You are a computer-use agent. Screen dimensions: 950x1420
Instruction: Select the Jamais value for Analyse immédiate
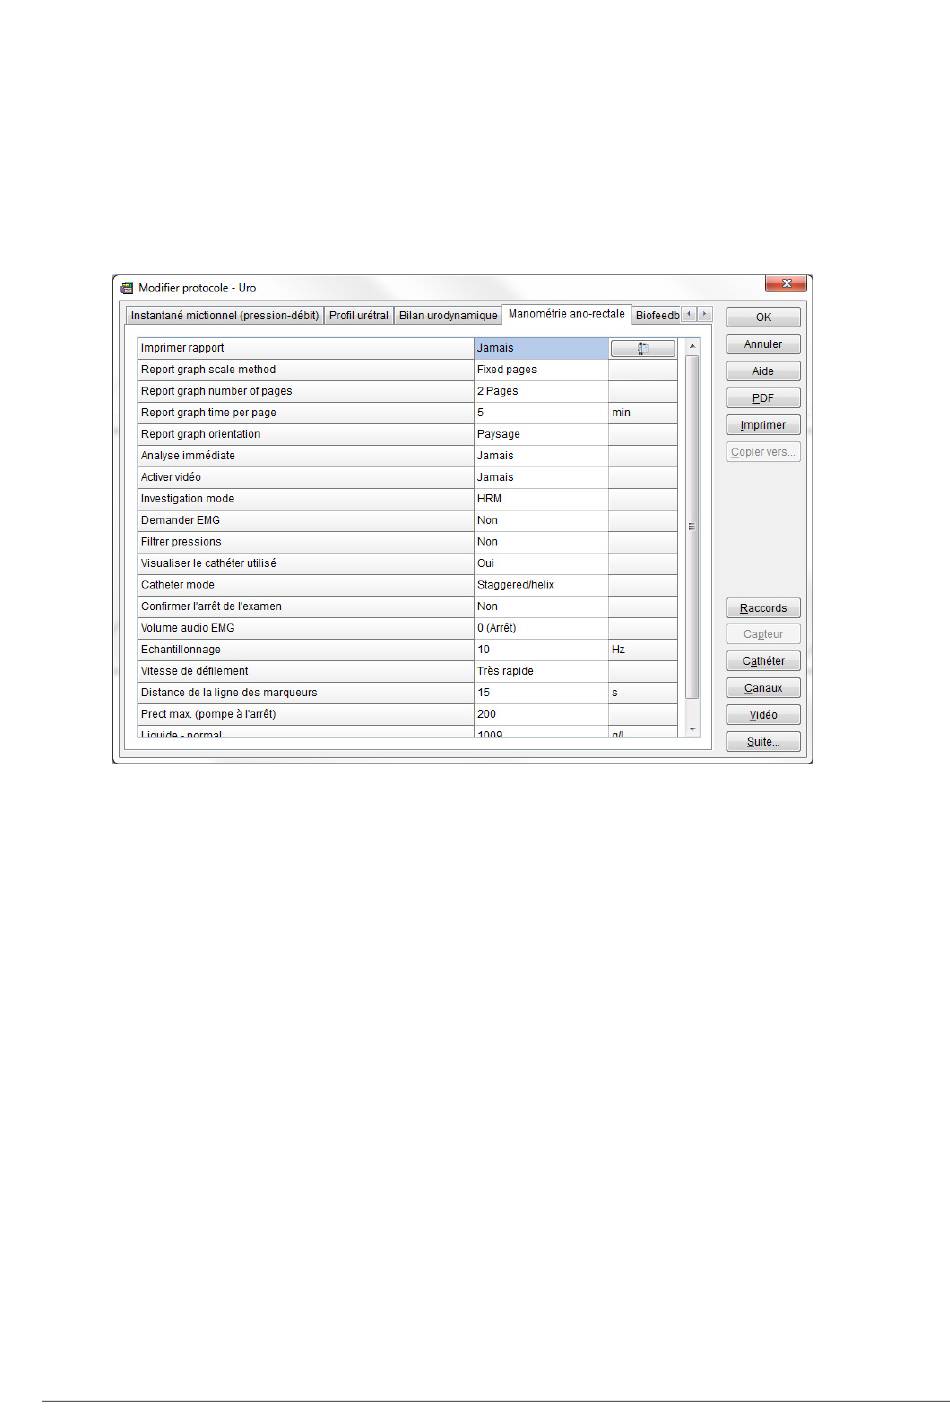point(541,456)
